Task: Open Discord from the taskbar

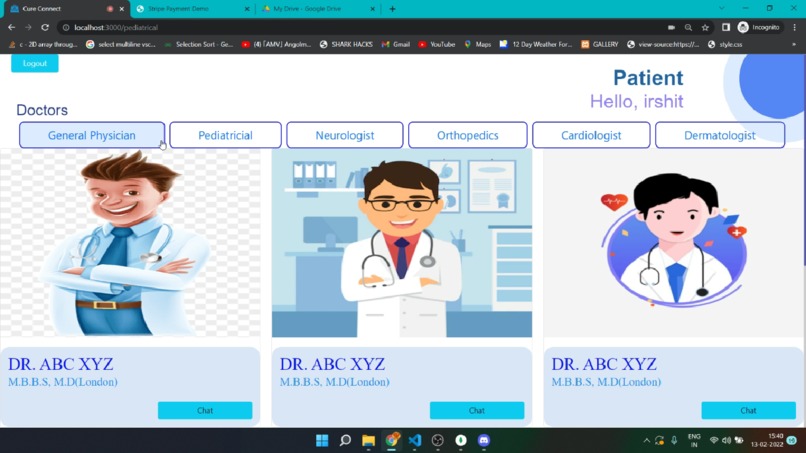Action: click(484, 441)
